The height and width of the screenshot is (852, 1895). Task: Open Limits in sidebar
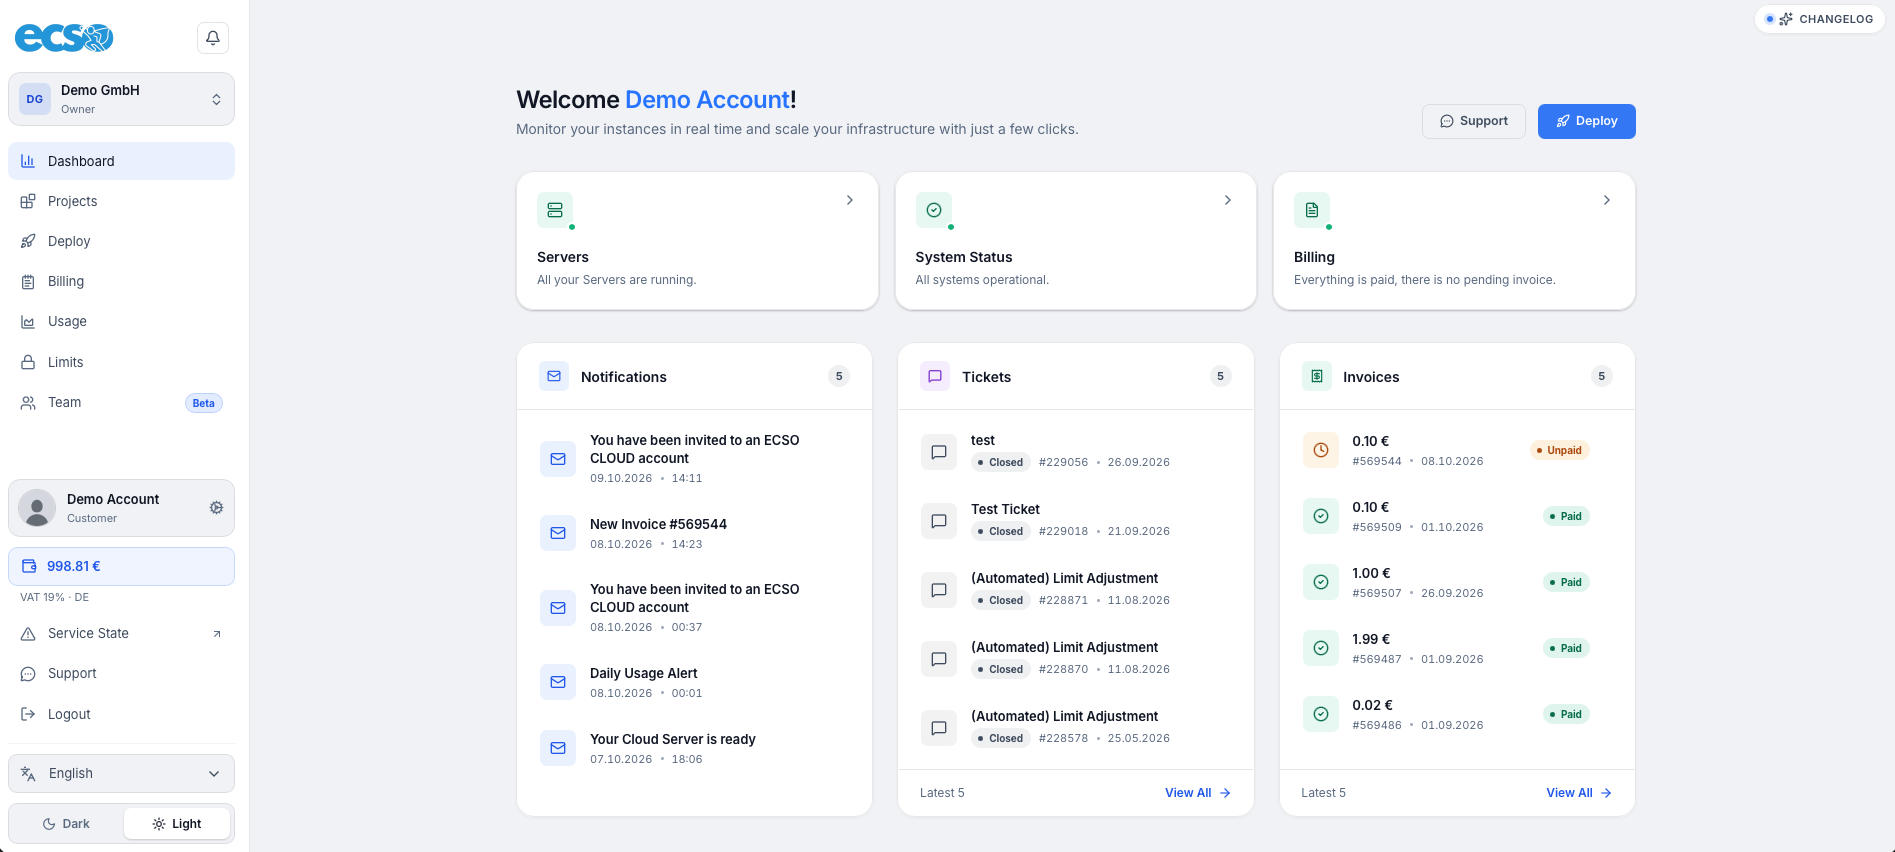point(121,362)
